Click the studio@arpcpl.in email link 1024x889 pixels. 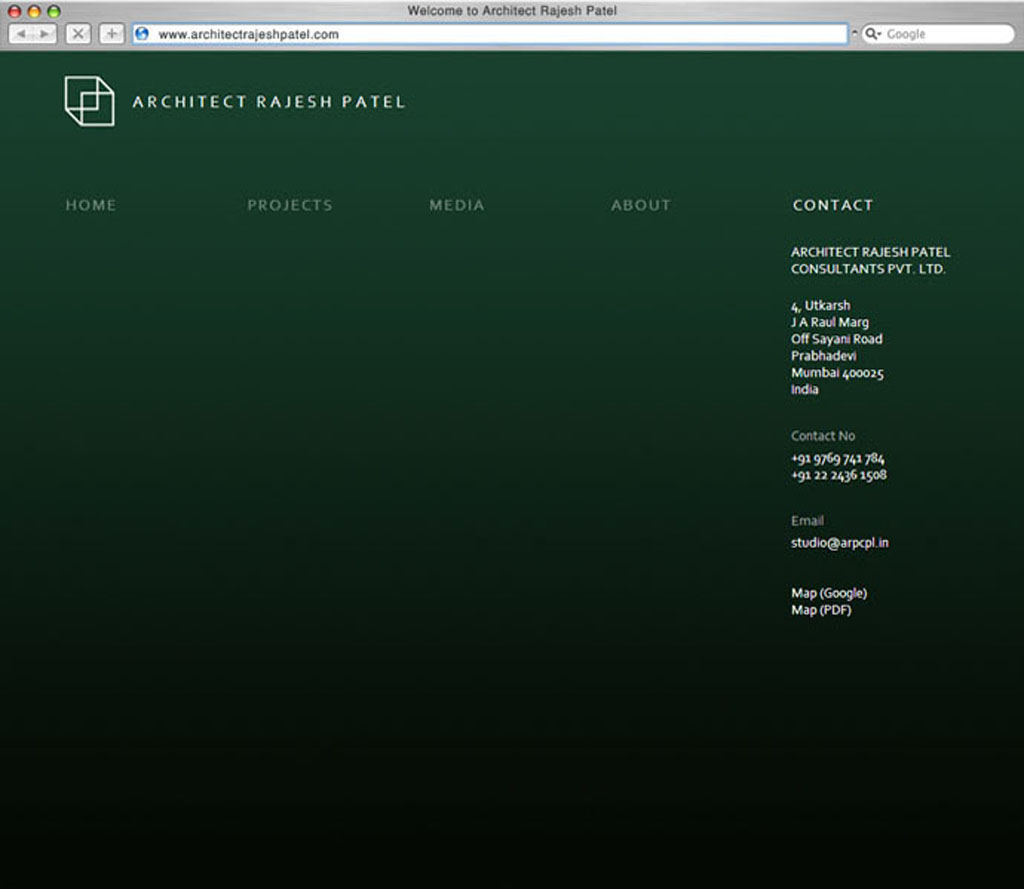(840, 543)
